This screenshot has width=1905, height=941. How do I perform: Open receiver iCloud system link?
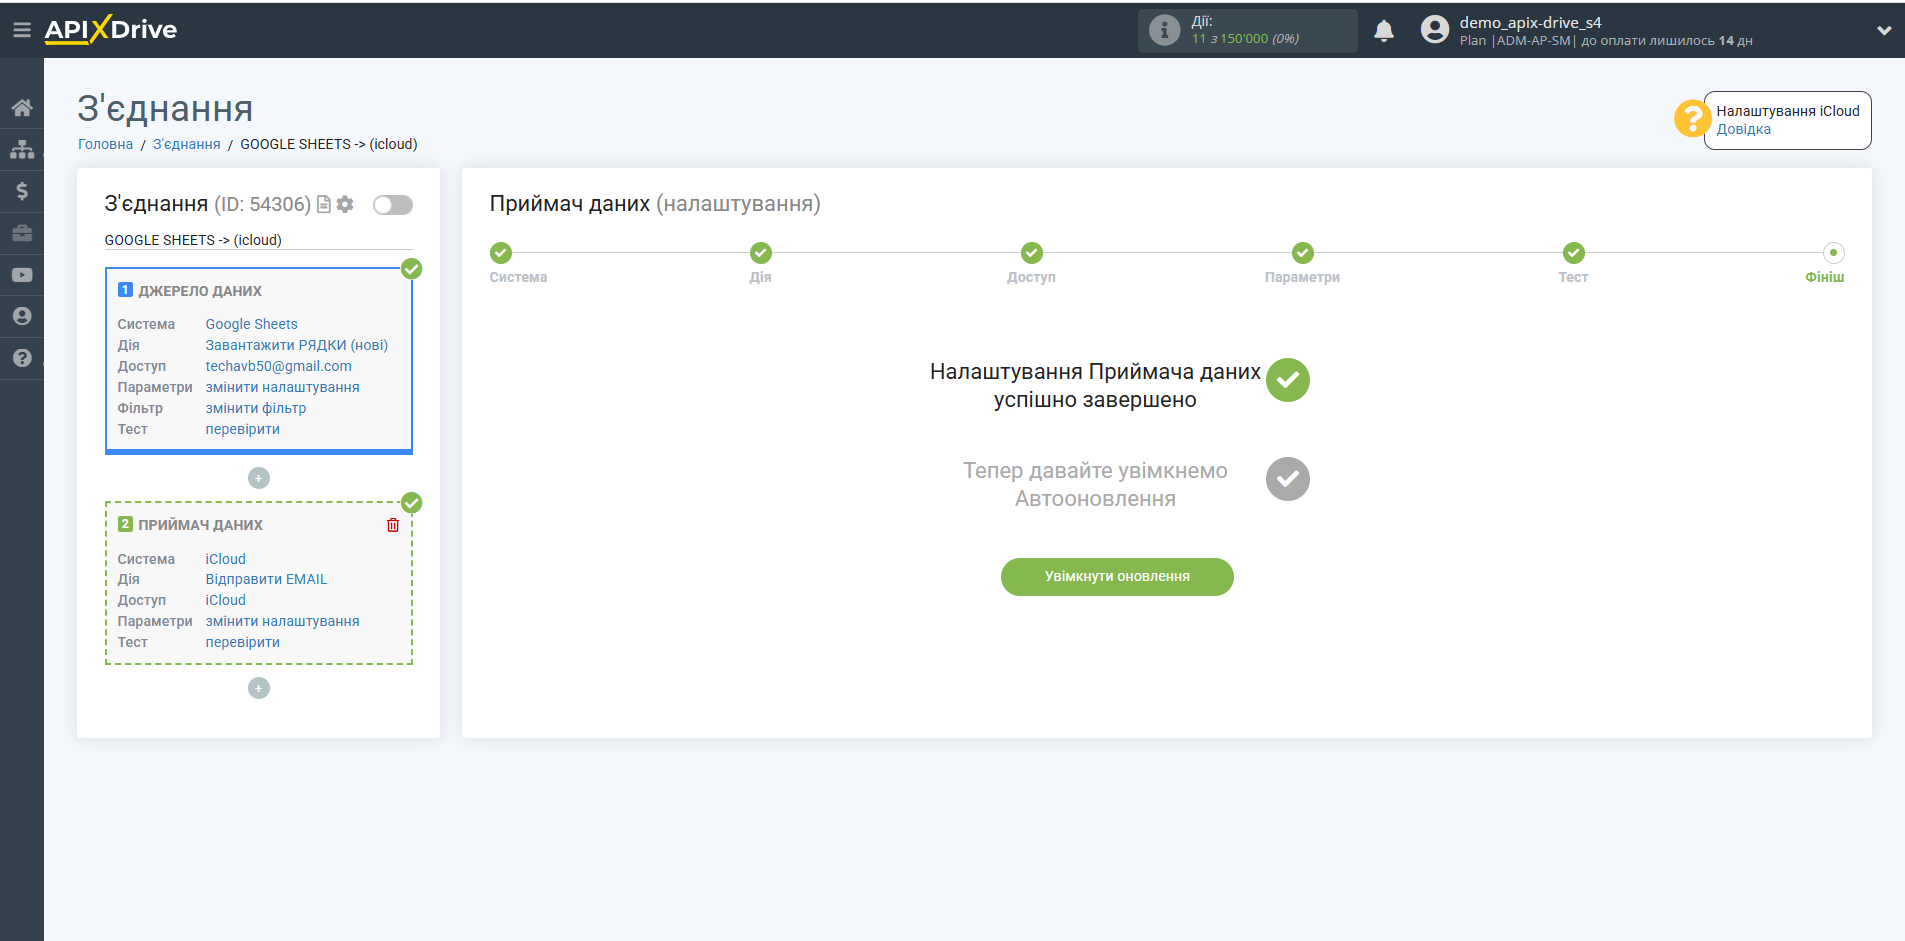coord(226,559)
